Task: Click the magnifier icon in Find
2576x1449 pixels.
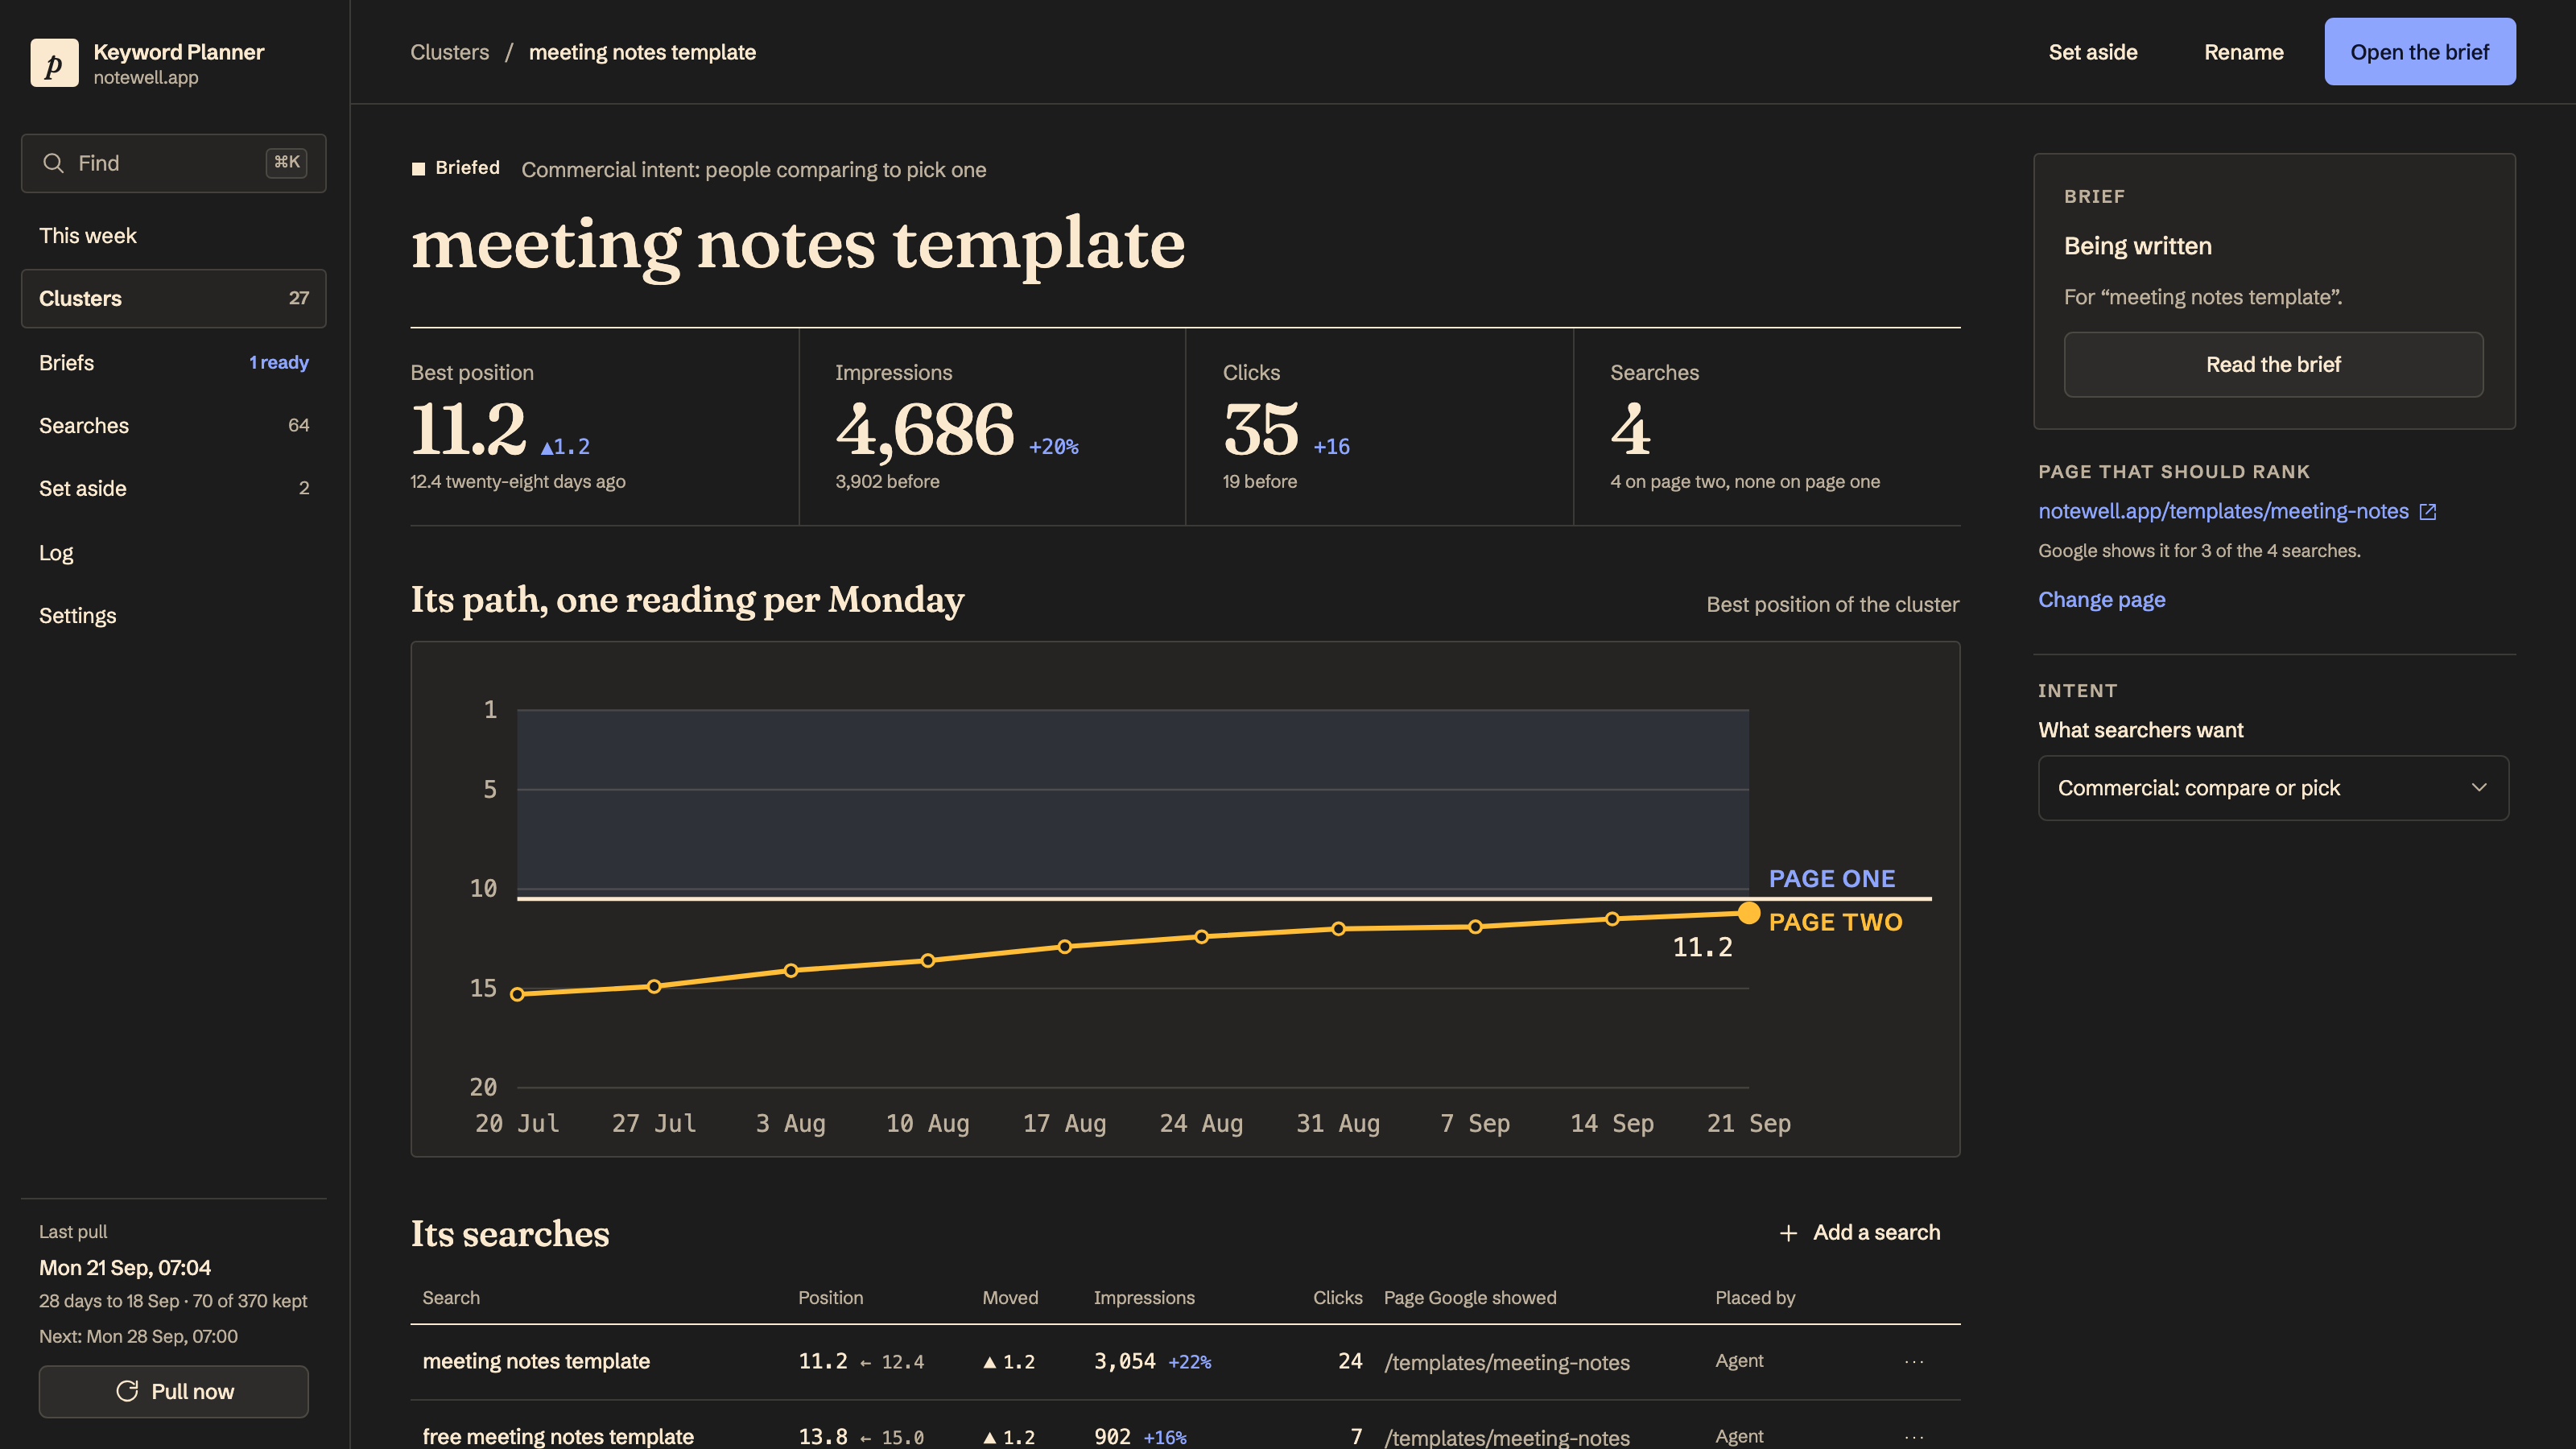Action: (54, 163)
